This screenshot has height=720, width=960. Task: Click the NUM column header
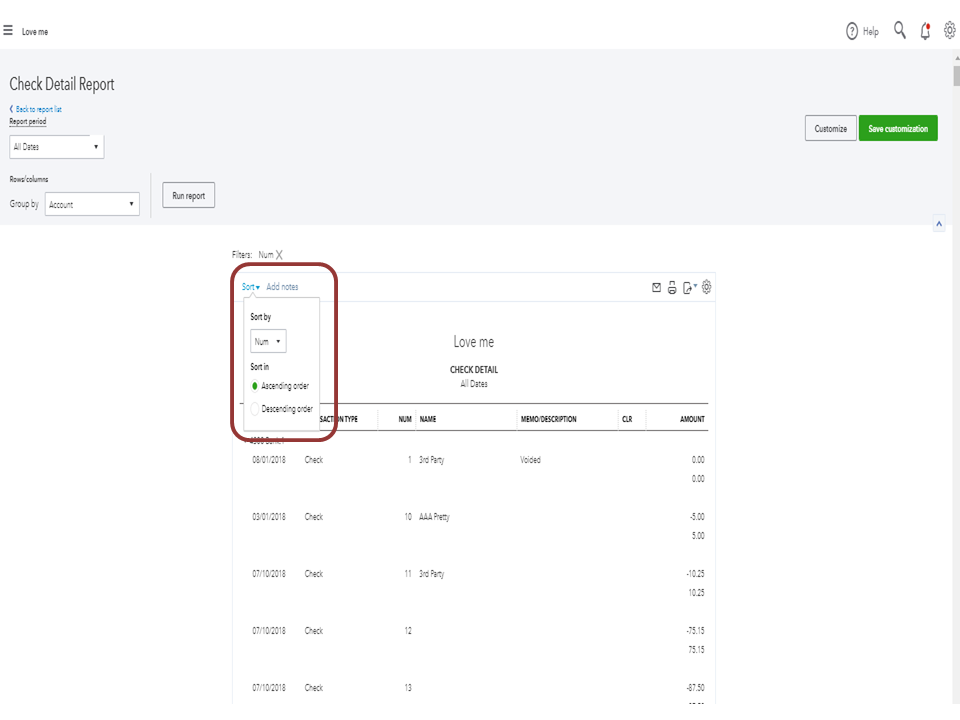coord(405,419)
